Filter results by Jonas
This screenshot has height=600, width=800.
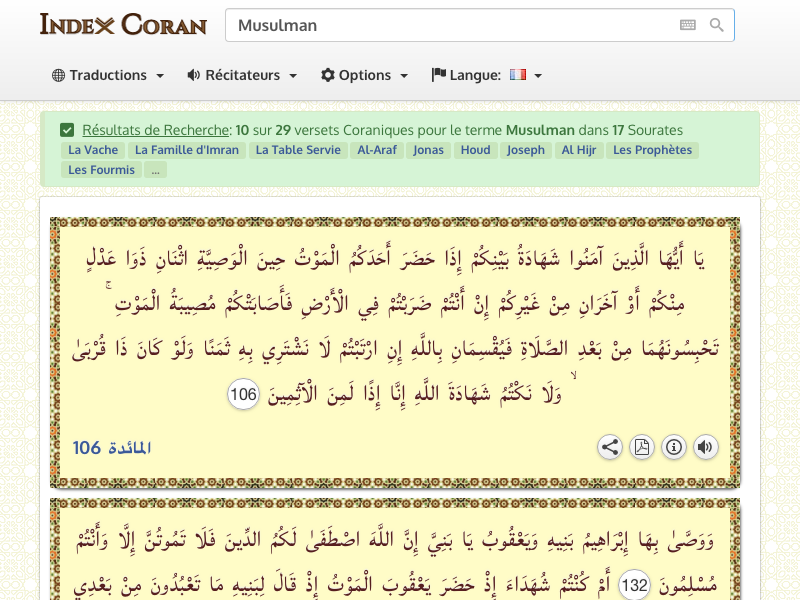point(429,150)
